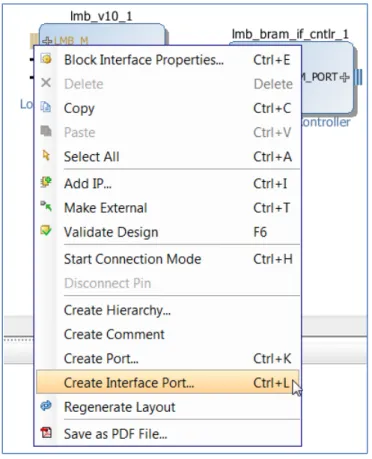Click the Make External arrow icon
This screenshot has width=372, height=459.
point(46,206)
